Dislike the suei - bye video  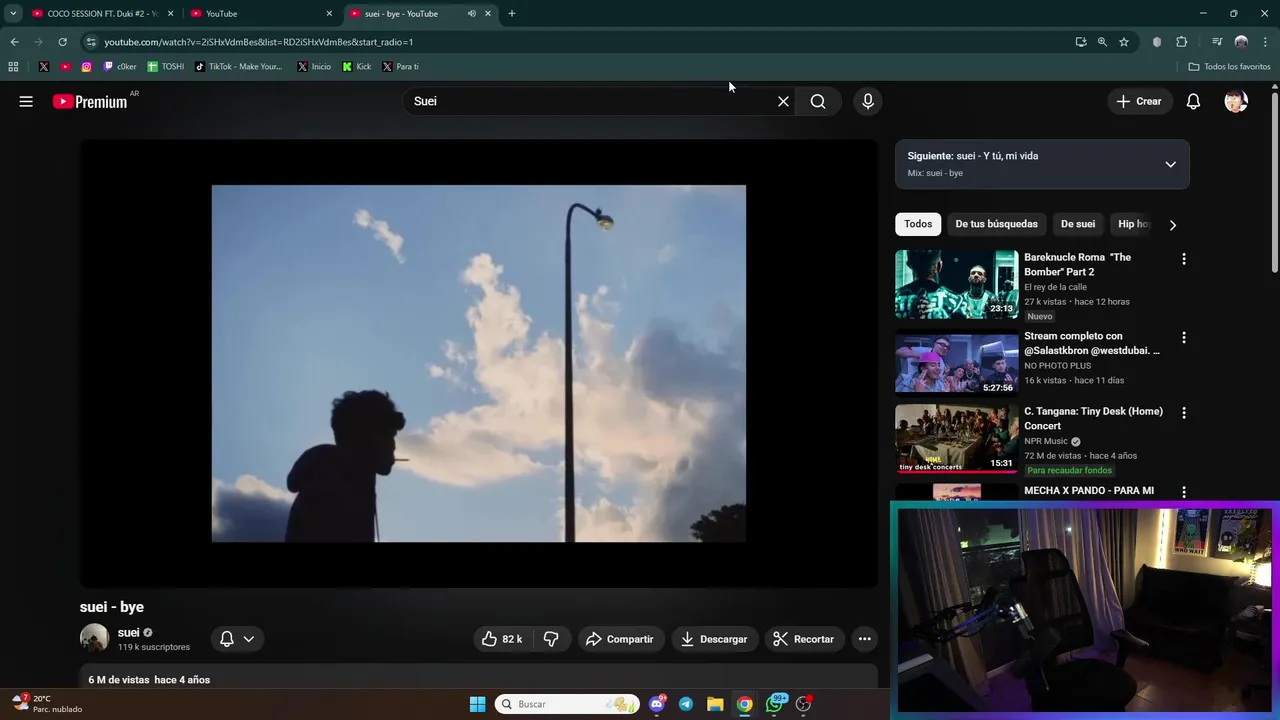click(551, 639)
